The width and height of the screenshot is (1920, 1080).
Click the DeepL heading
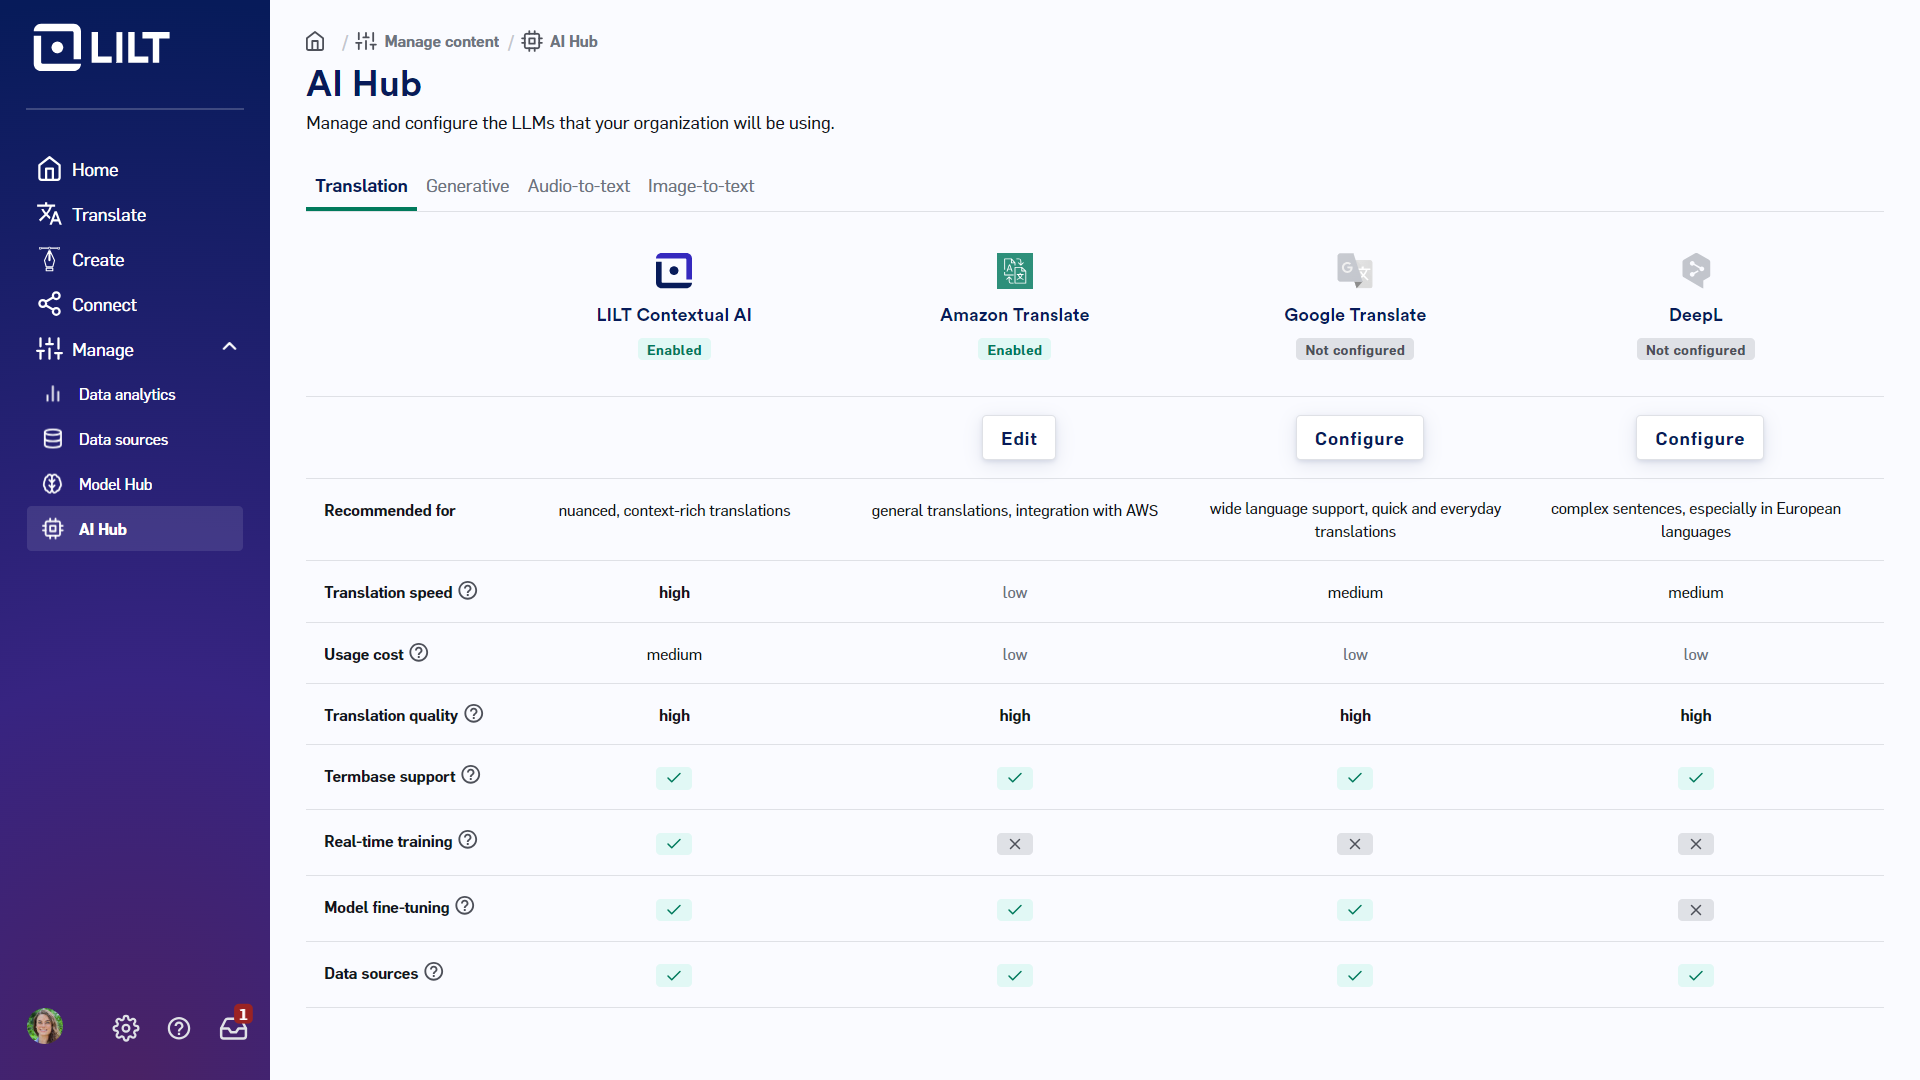pyautogui.click(x=1696, y=315)
